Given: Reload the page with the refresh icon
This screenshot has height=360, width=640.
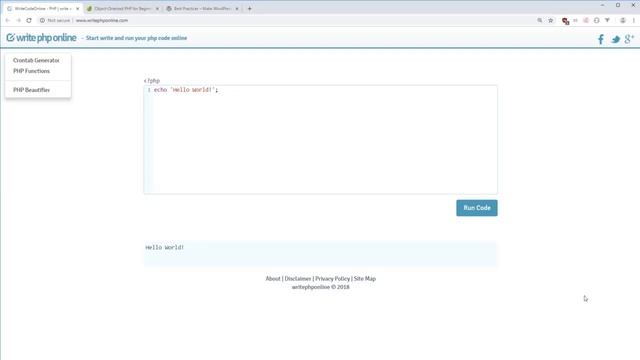Looking at the screenshot, I should click(29, 20).
